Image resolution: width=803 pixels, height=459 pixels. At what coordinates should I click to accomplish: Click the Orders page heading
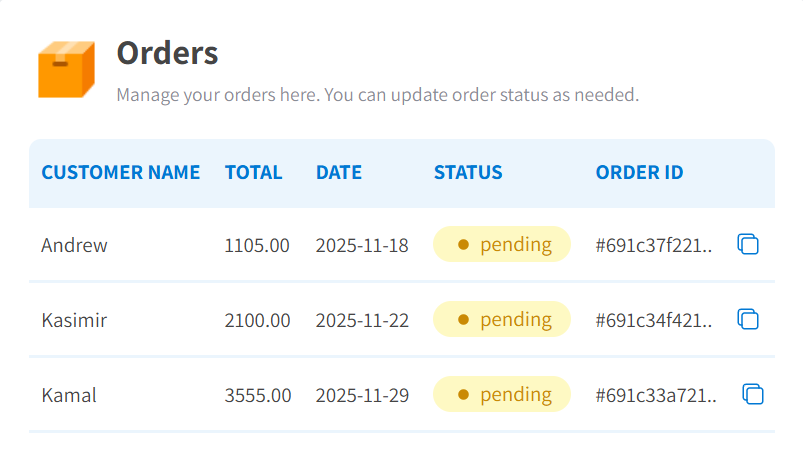coord(167,52)
